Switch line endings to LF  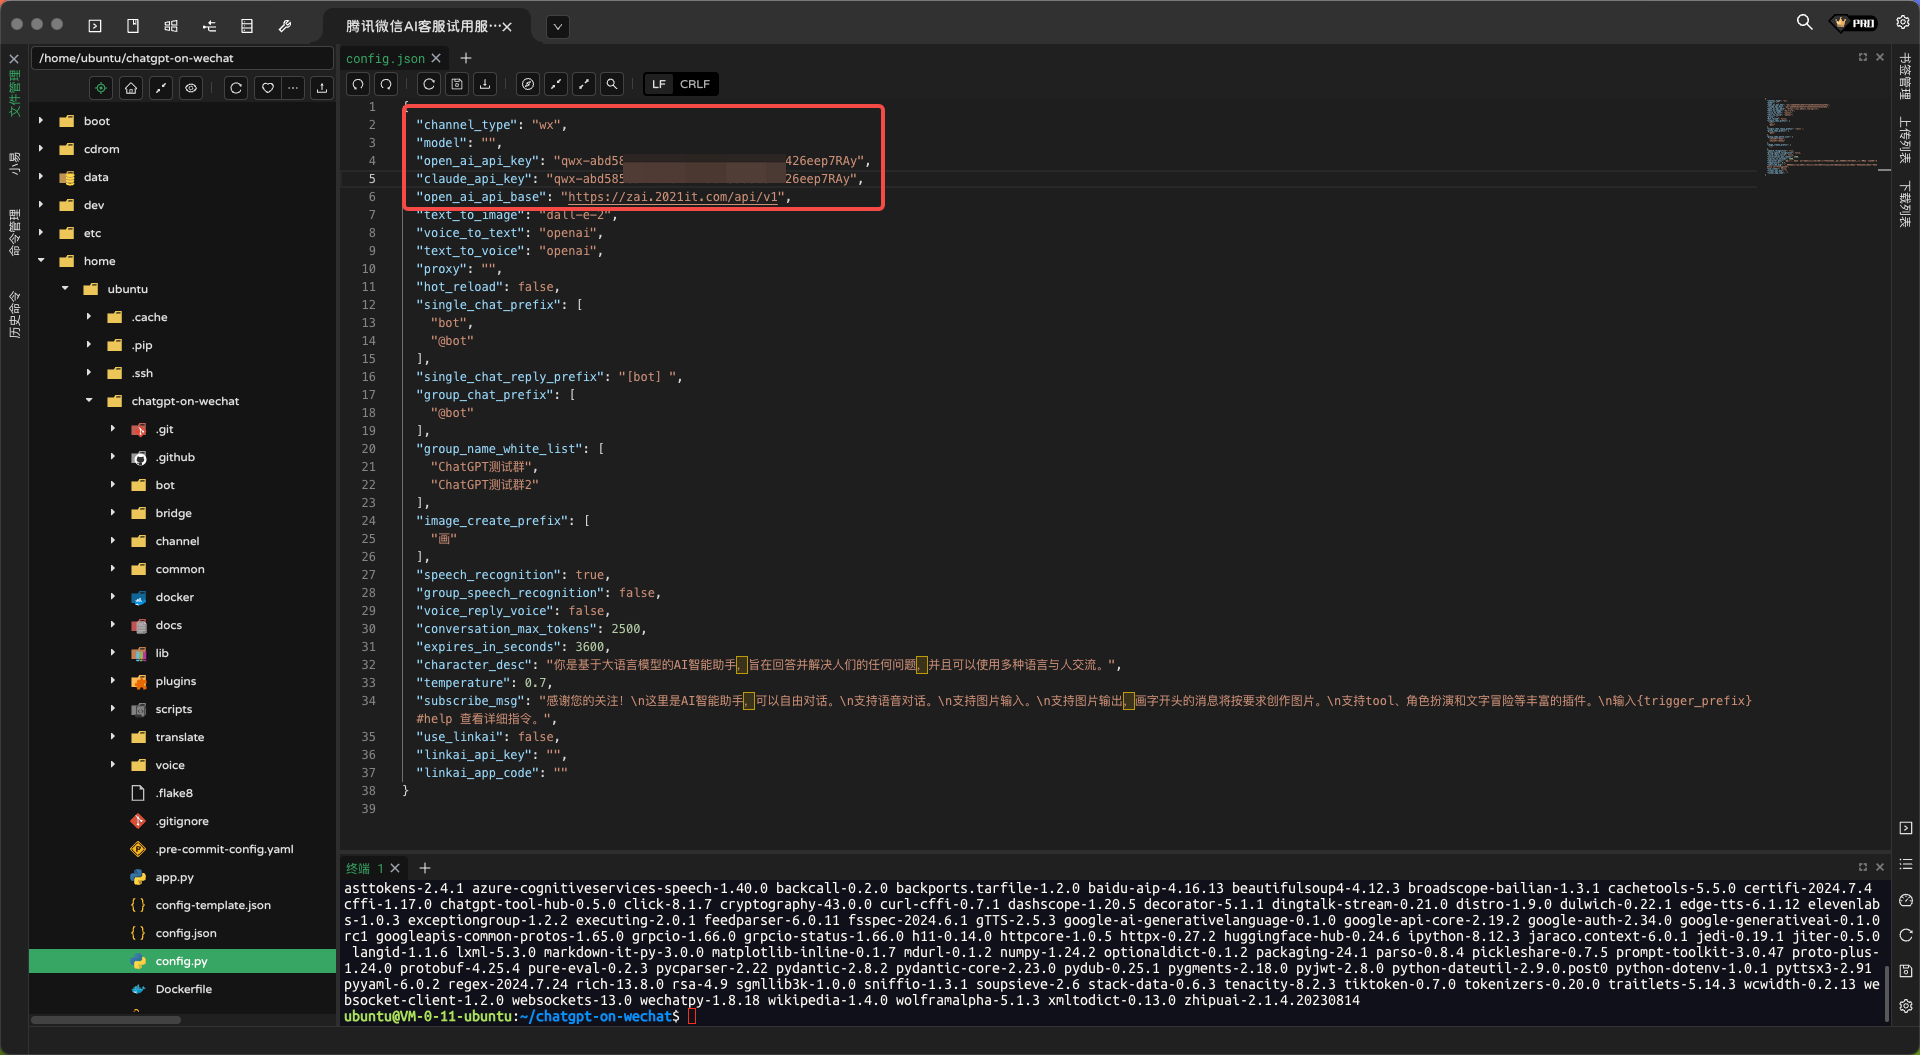[x=658, y=84]
